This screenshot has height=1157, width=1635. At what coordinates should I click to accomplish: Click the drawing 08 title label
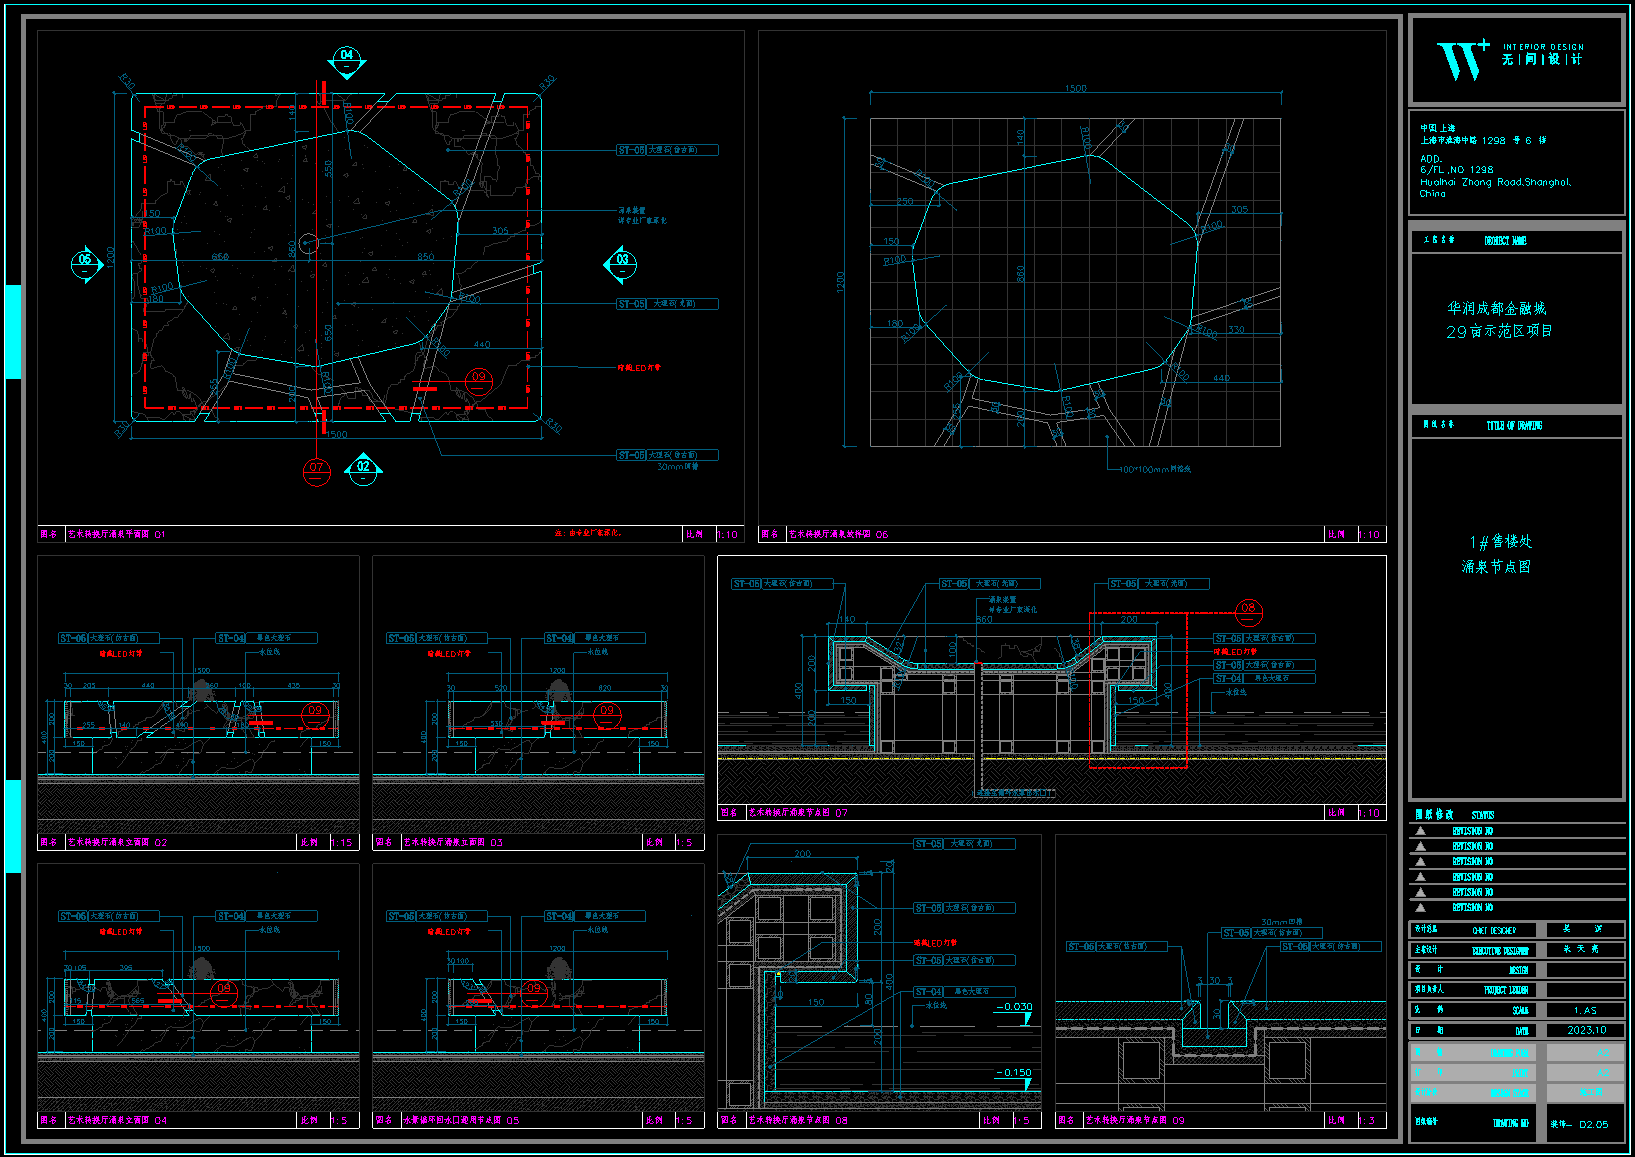798,1120
